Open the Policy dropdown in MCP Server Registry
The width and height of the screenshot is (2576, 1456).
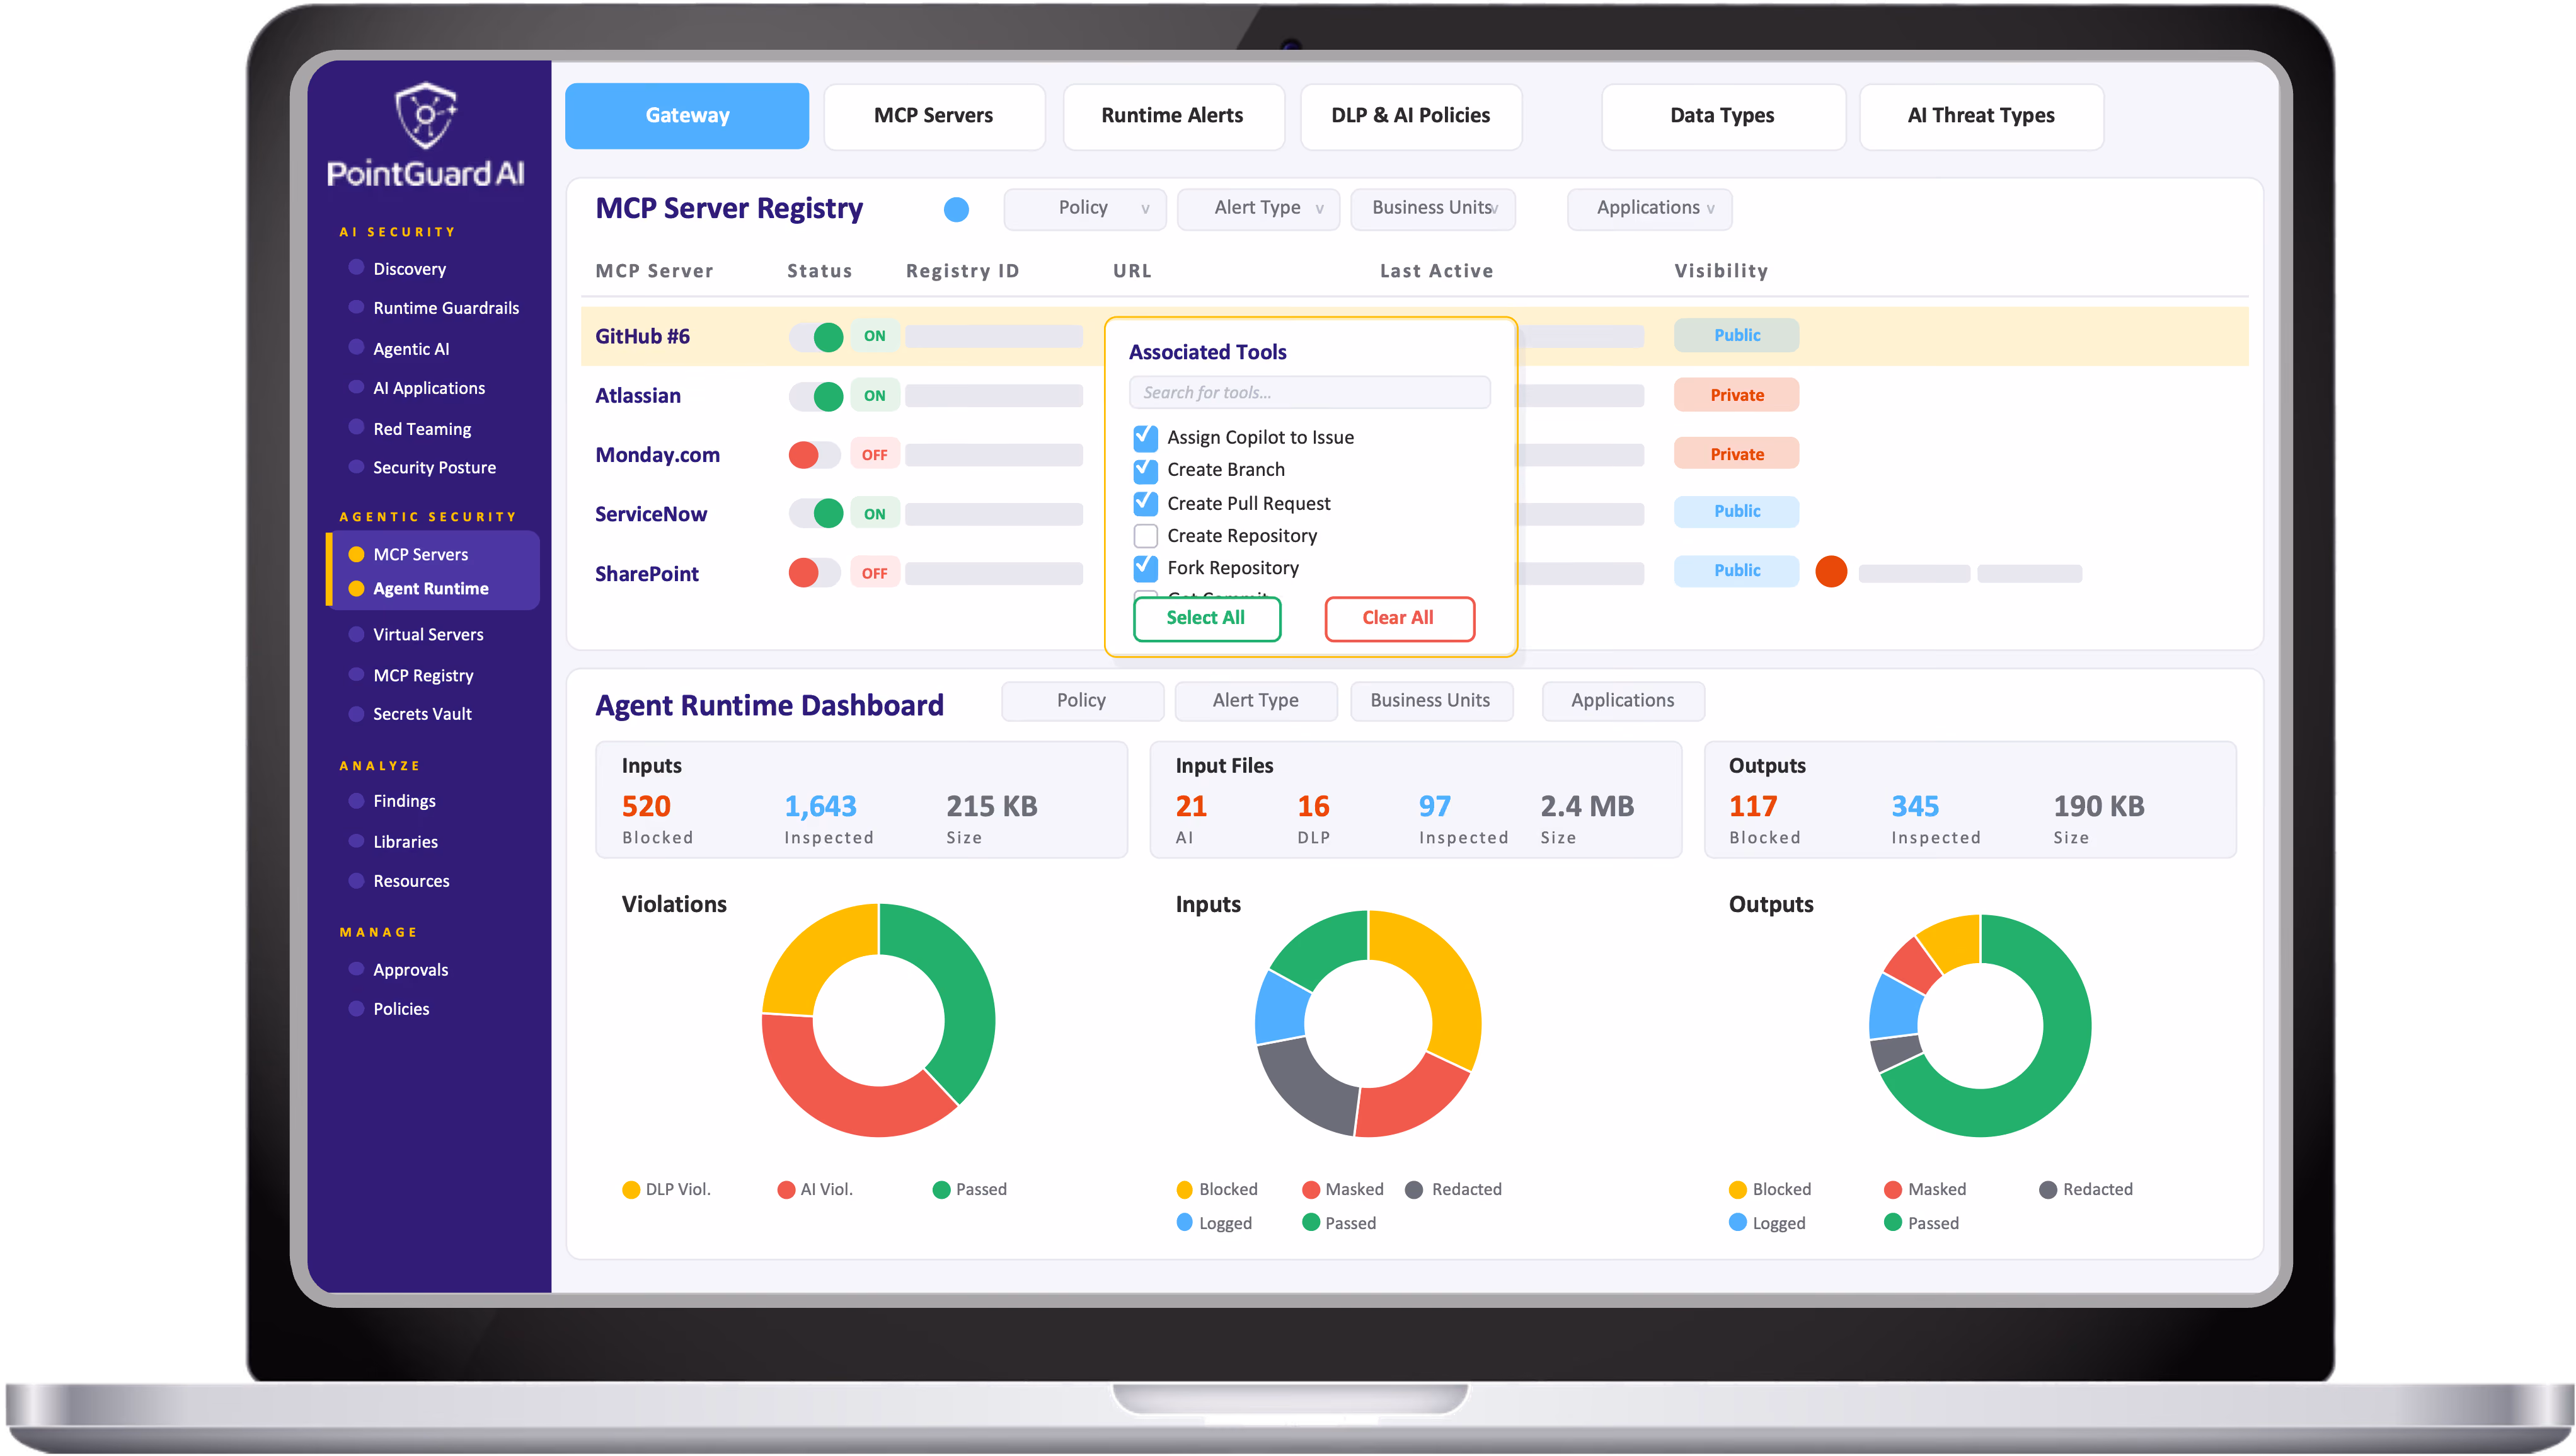[x=1085, y=208]
